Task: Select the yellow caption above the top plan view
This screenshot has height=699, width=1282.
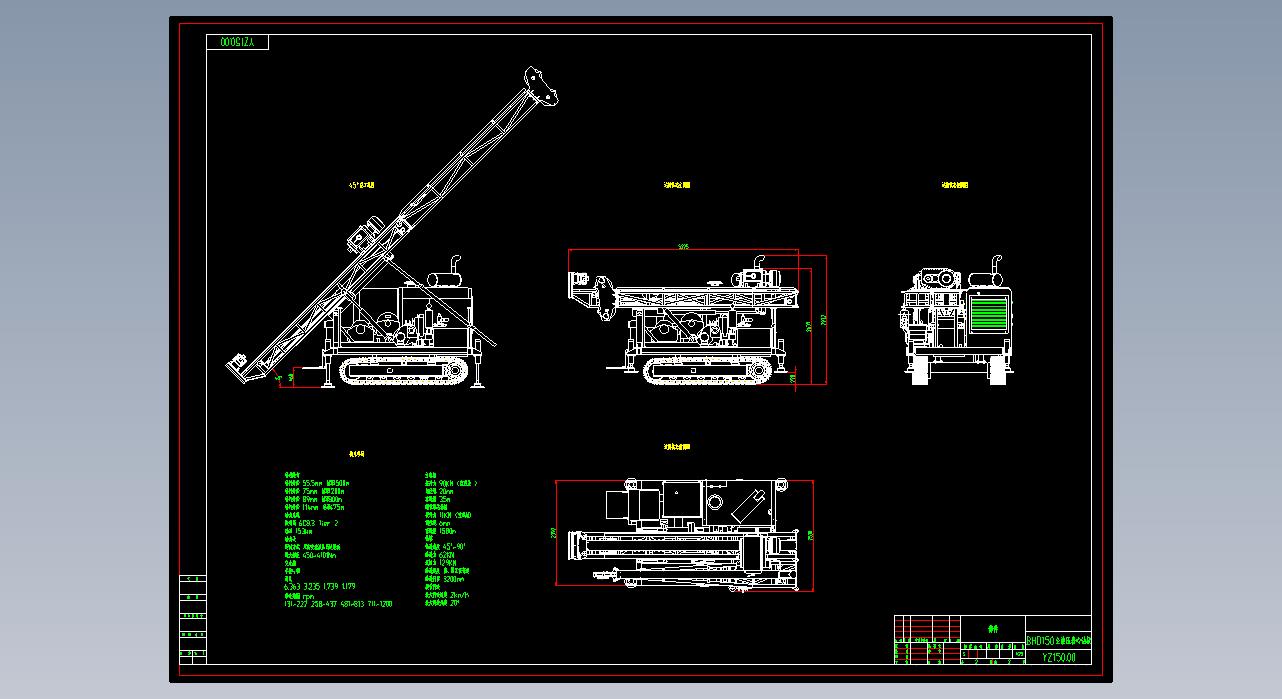Action: pos(677,447)
